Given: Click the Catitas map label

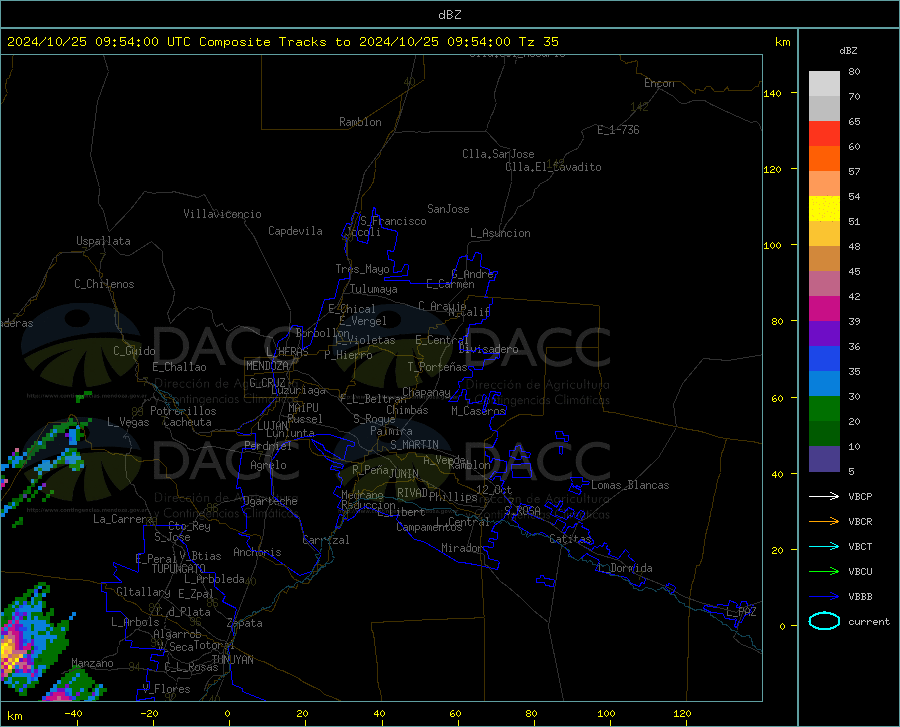Looking at the screenshot, I should click(570, 539).
